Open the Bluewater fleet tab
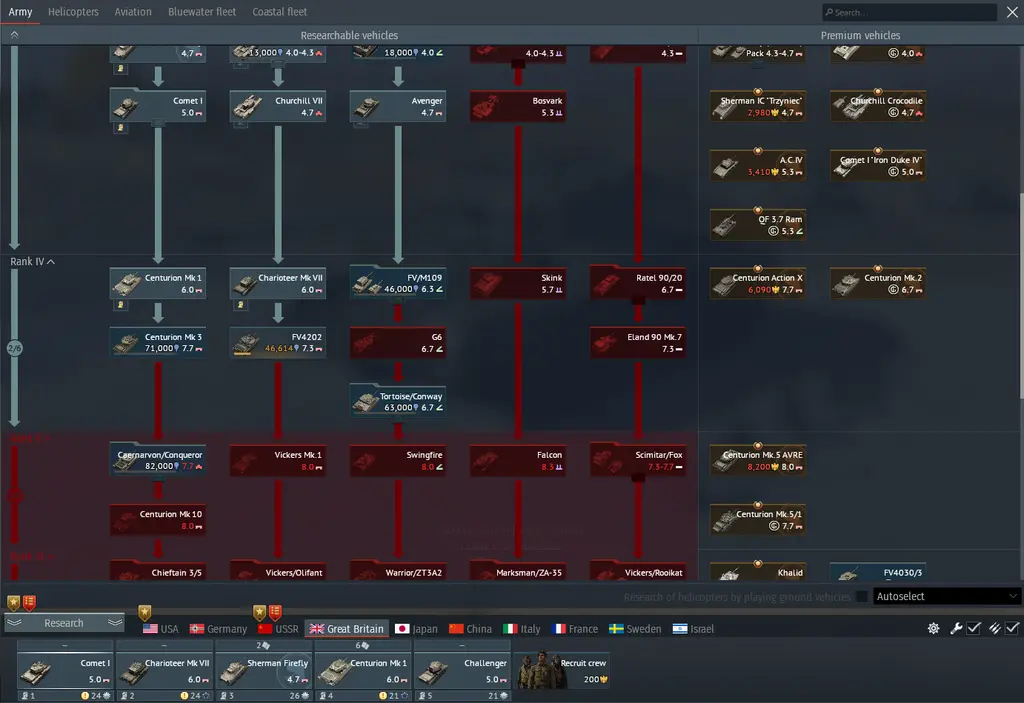The image size is (1024, 703). click(x=202, y=12)
